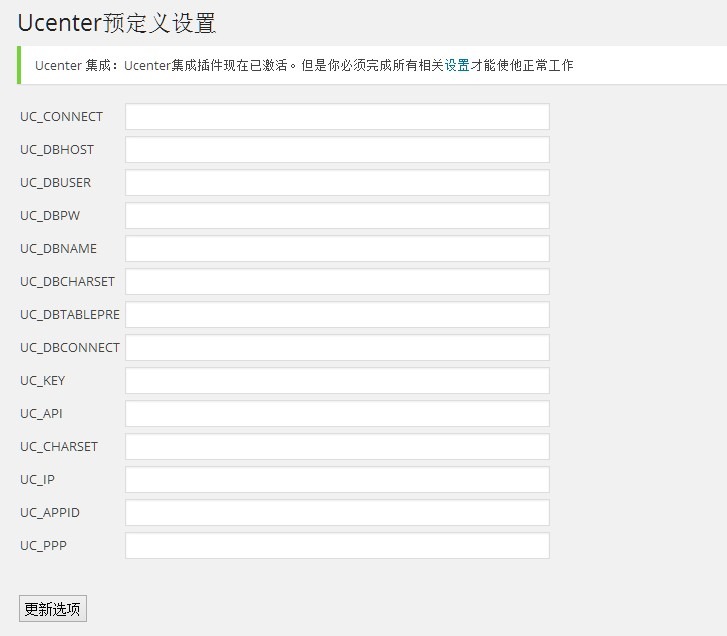Click the UC_IP input field
Image resolution: width=727 pixels, height=636 pixels.
(337, 479)
